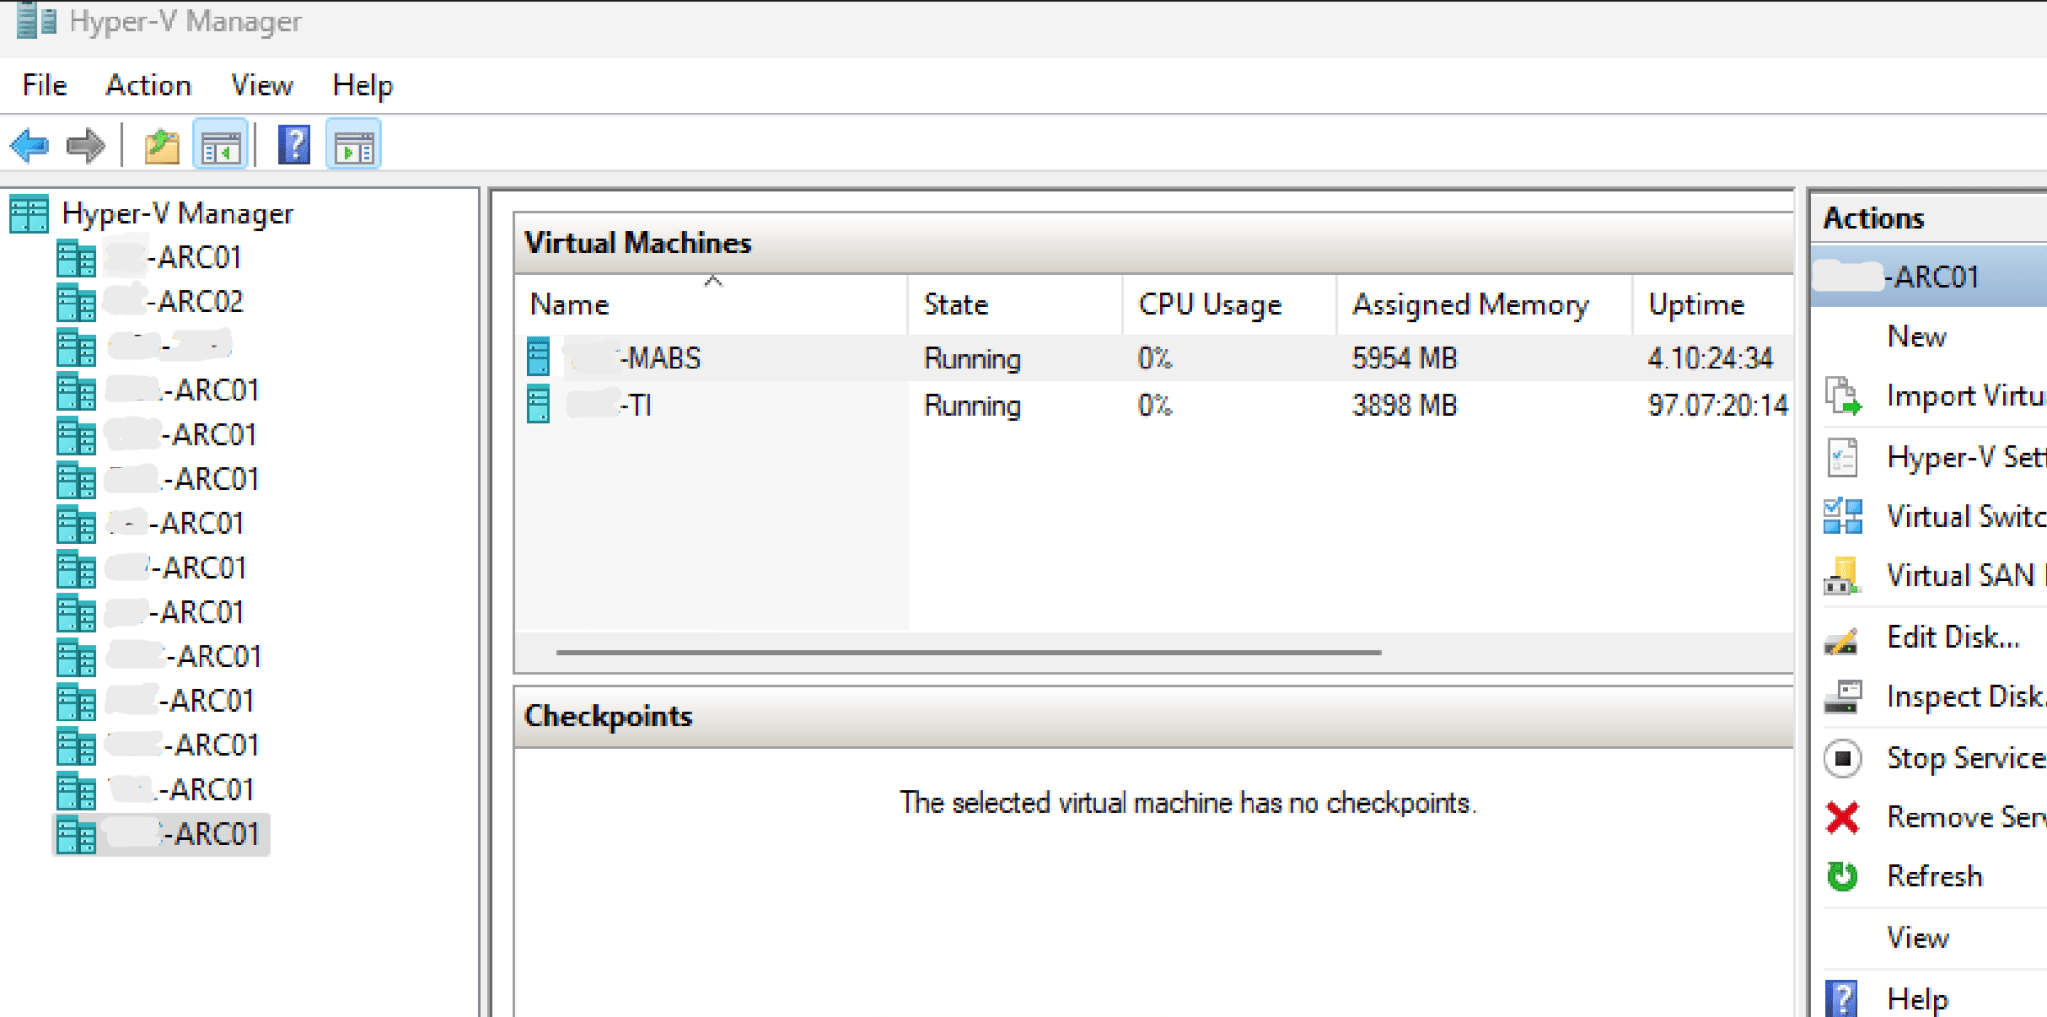Click New in the Actions pane
2047x1017 pixels.
(x=1916, y=337)
